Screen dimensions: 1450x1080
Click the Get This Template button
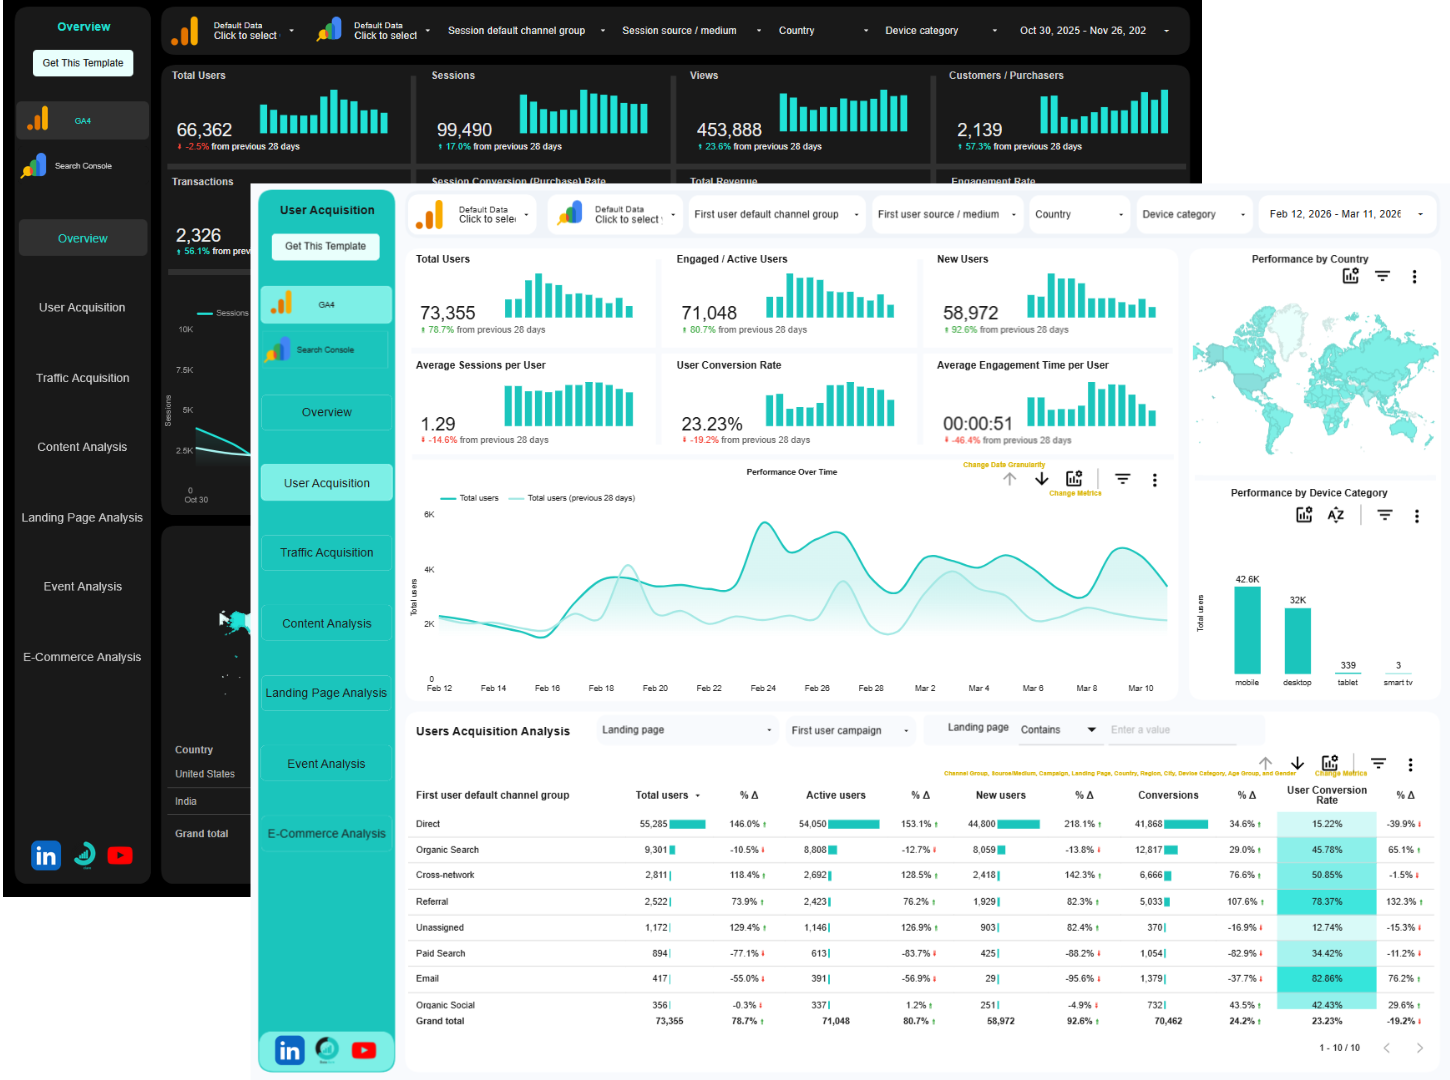tap(325, 247)
